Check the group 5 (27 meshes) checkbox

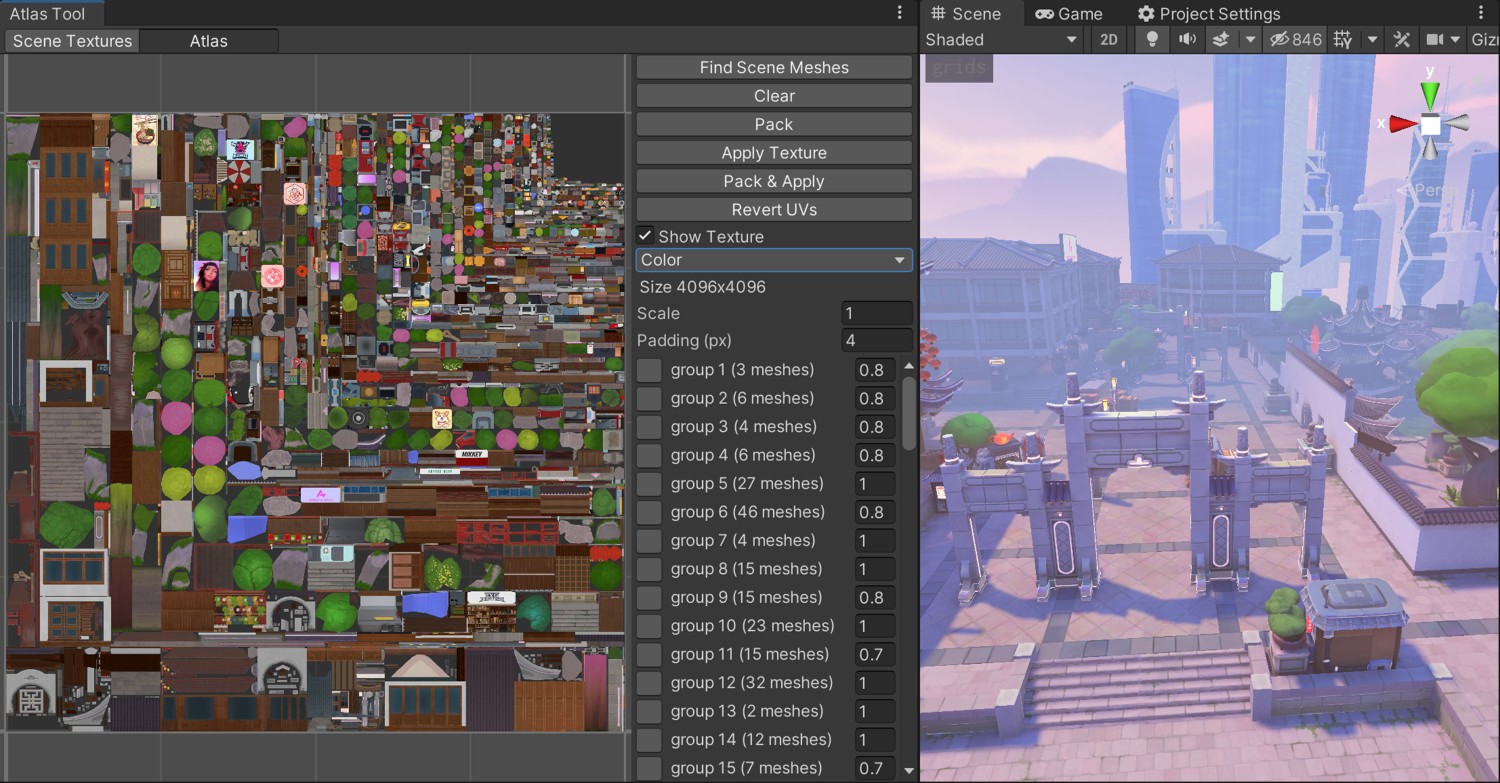(649, 484)
